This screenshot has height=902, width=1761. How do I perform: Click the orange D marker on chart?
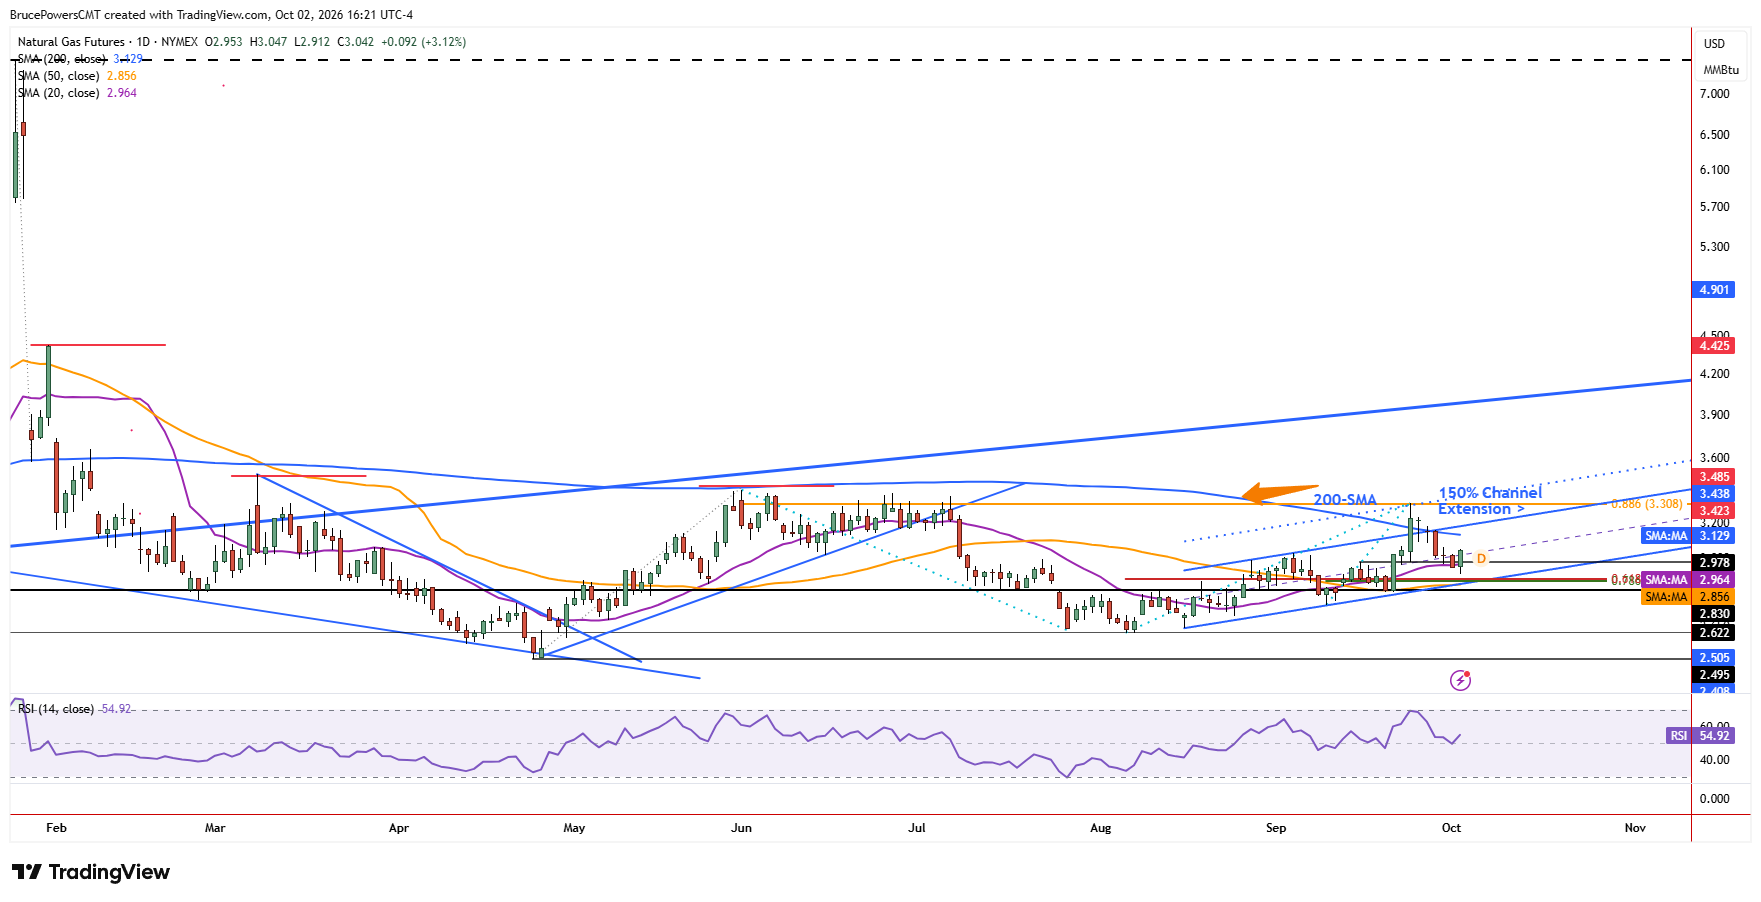(x=1481, y=559)
